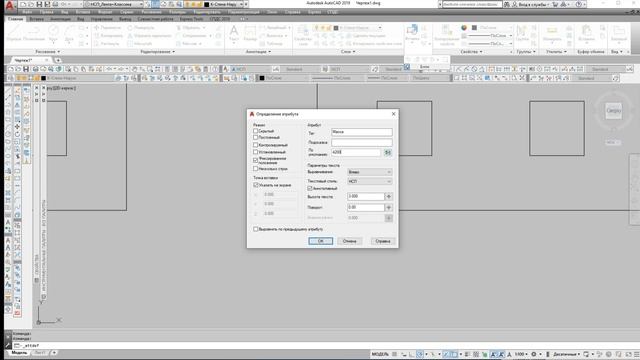
Task: Switch to the Вставка ribbon tab
Action: 36,19
